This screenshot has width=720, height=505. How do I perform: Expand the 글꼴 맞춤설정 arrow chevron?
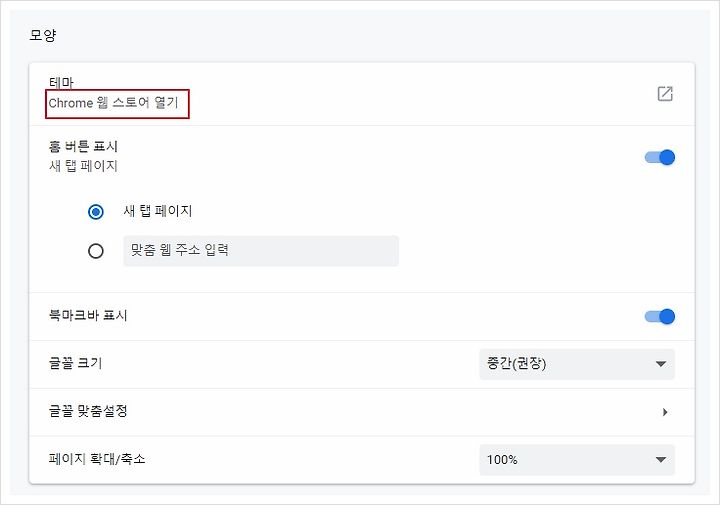pos(665,412)
